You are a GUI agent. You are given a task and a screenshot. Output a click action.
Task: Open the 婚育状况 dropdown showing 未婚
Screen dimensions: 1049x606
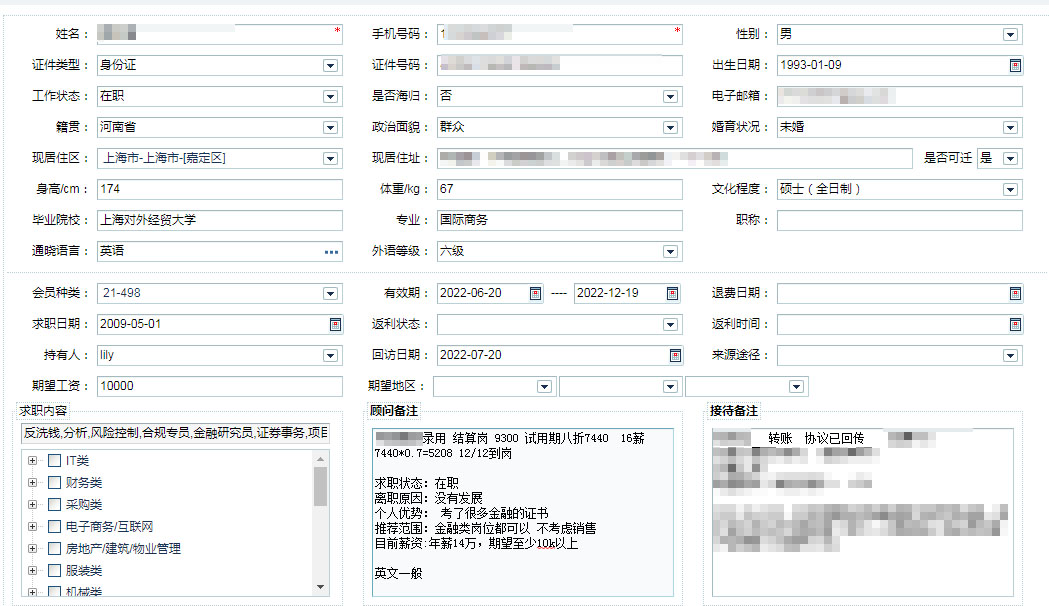1010,128
